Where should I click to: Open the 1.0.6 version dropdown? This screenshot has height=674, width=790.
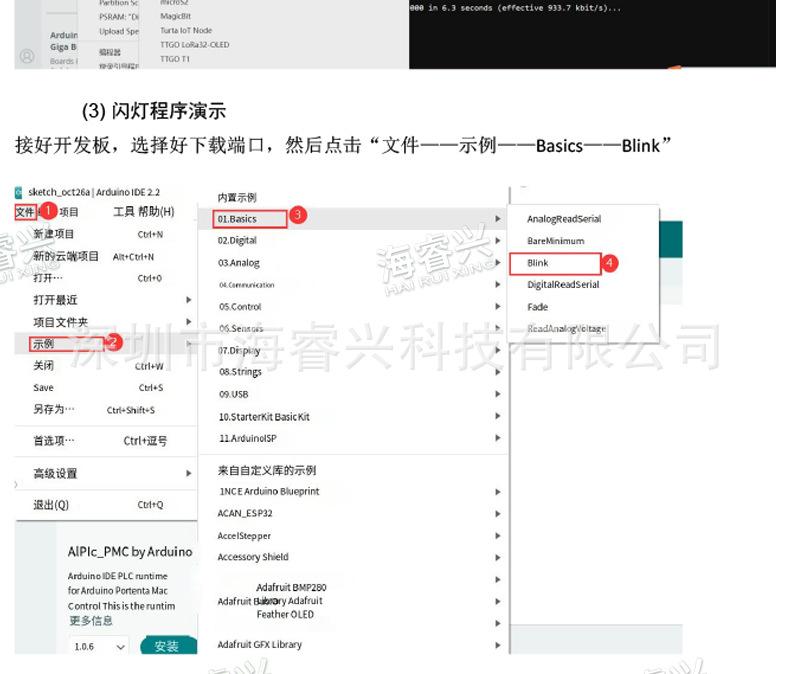[99, 647]
